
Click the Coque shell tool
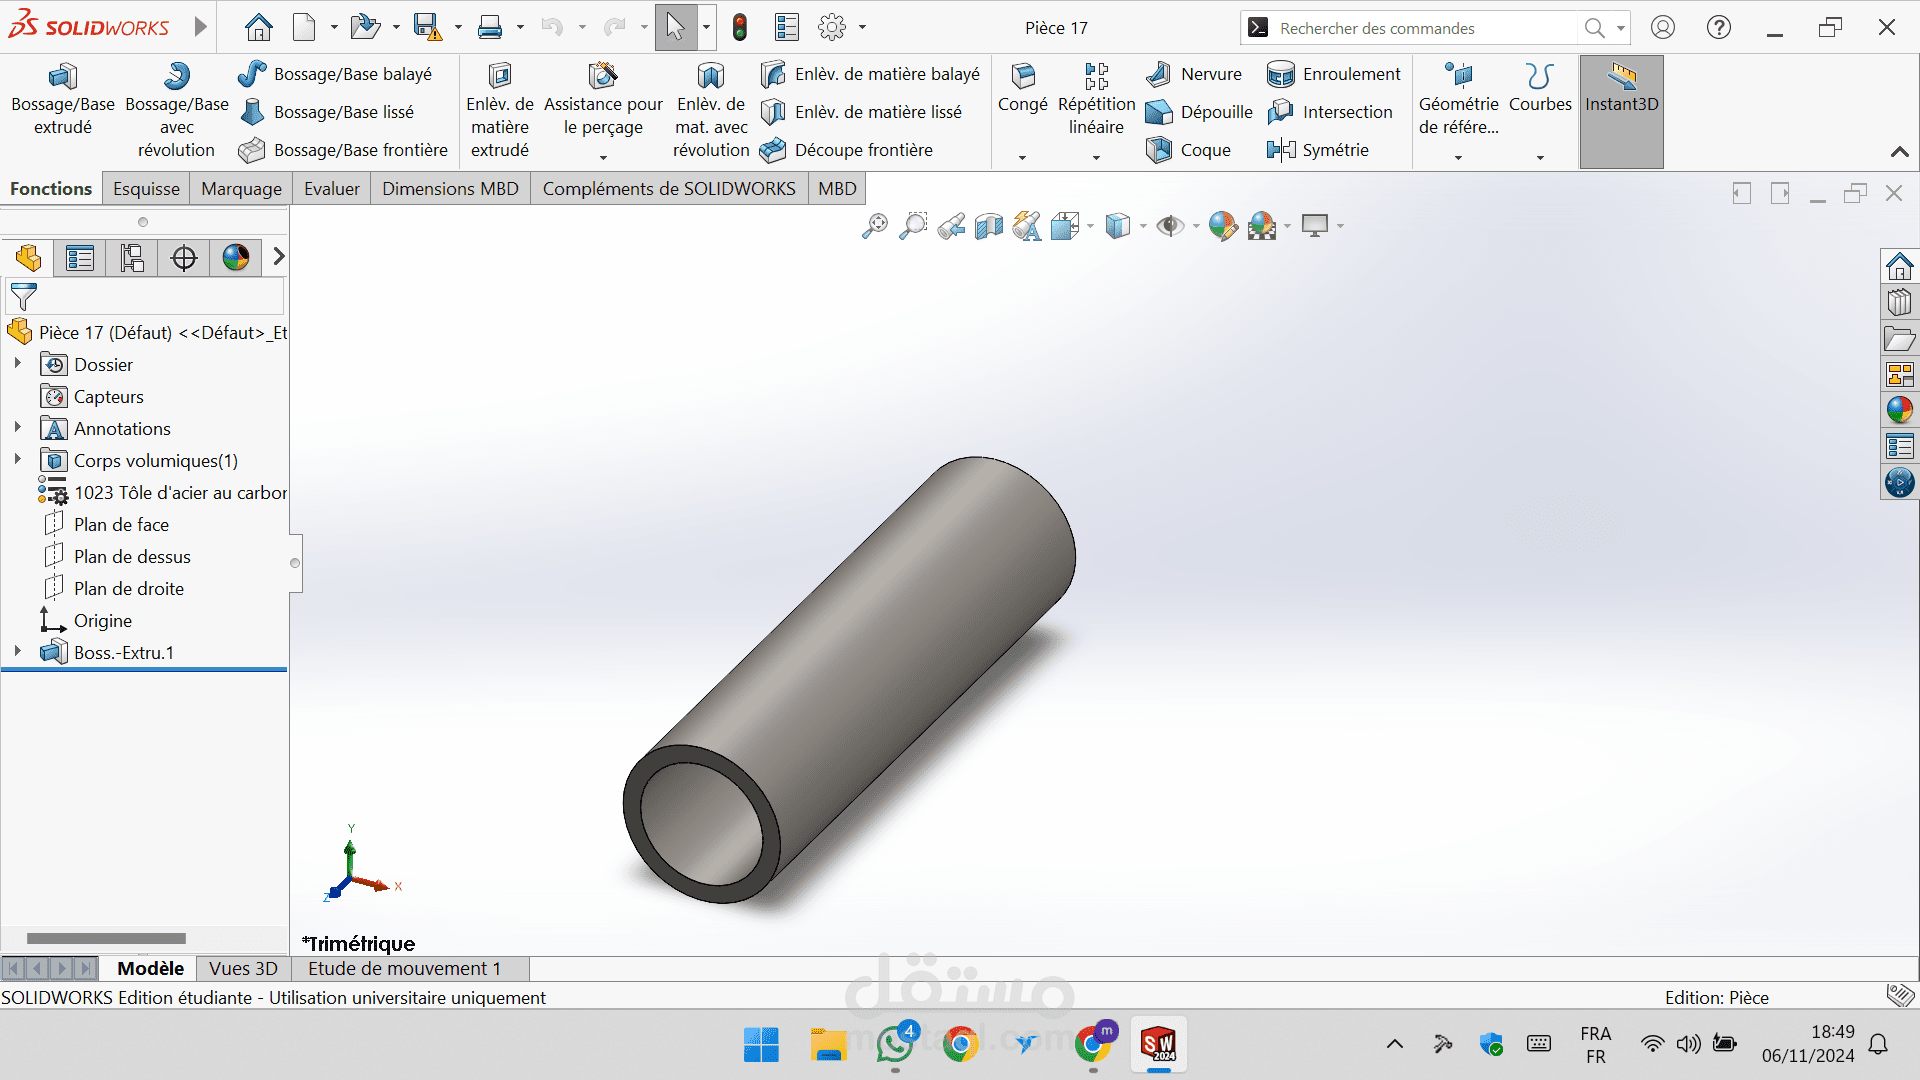pos(1188,150)
